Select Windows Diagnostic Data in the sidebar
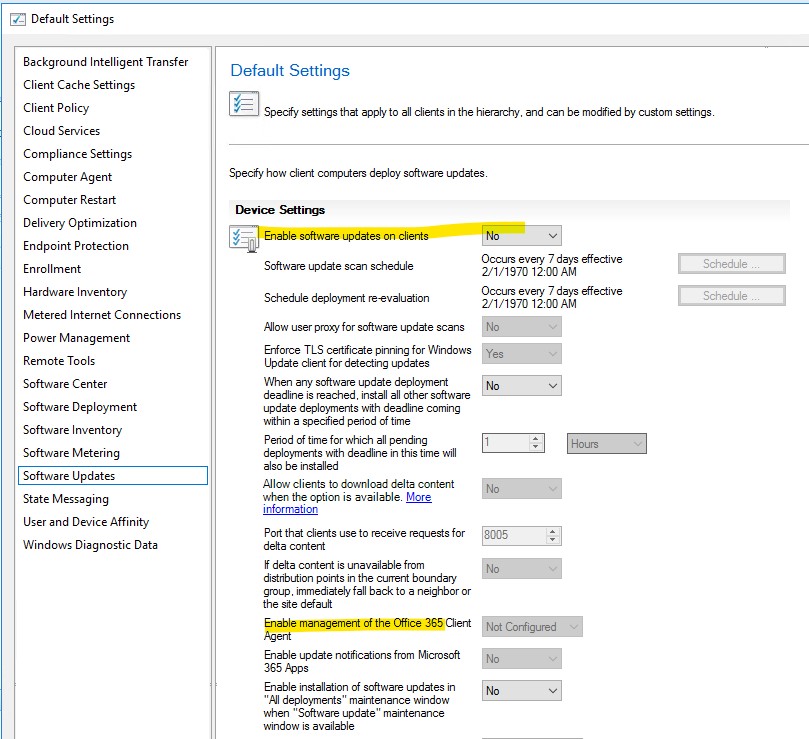The image size is (809, 739). (x=89, y=545)
